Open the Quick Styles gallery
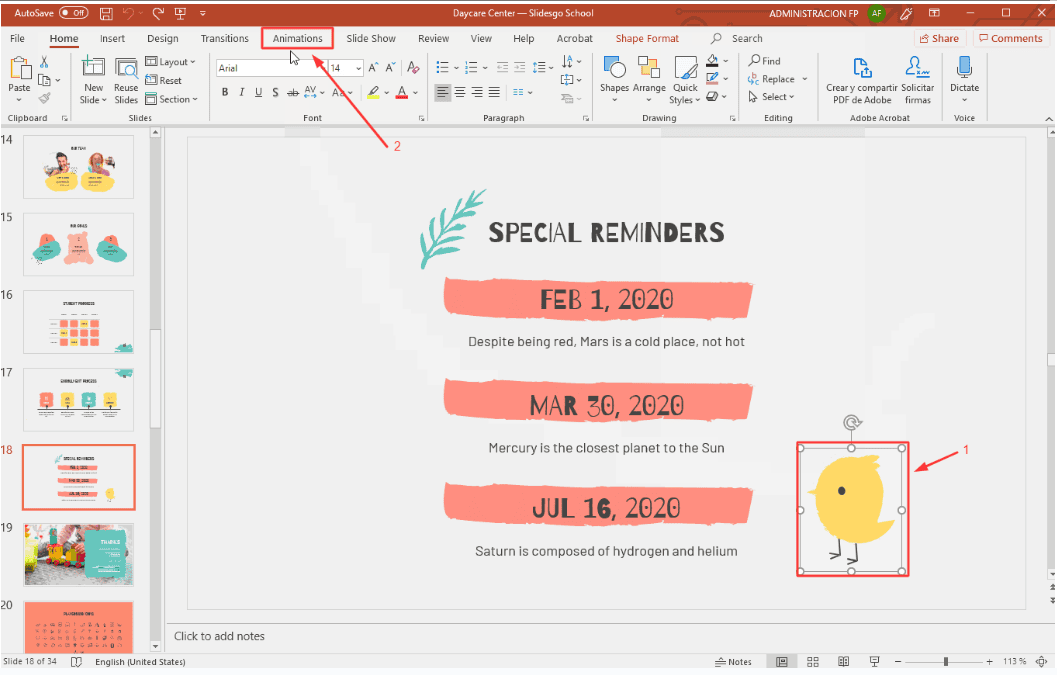 pyautogui.click(x=685, y=80)
